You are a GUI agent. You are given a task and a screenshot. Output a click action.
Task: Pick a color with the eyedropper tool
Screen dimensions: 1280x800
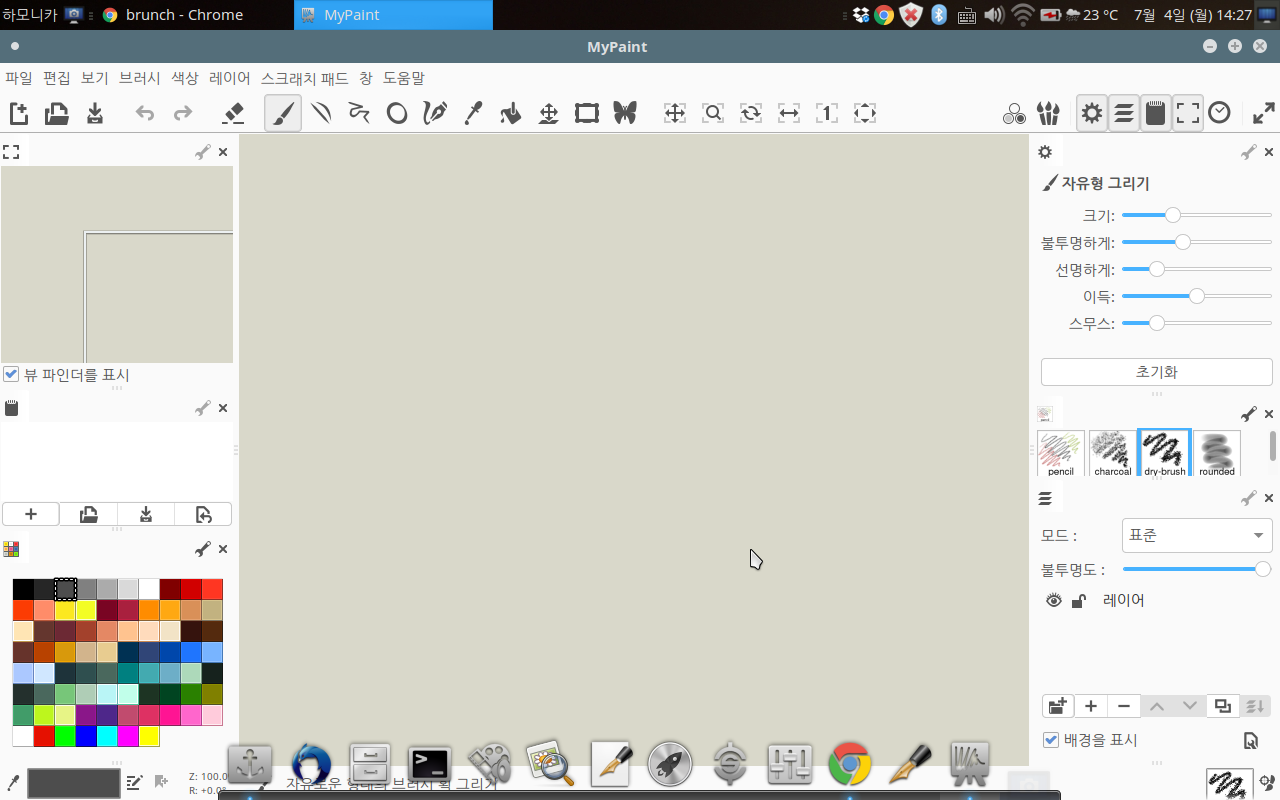tap(473, 113)
